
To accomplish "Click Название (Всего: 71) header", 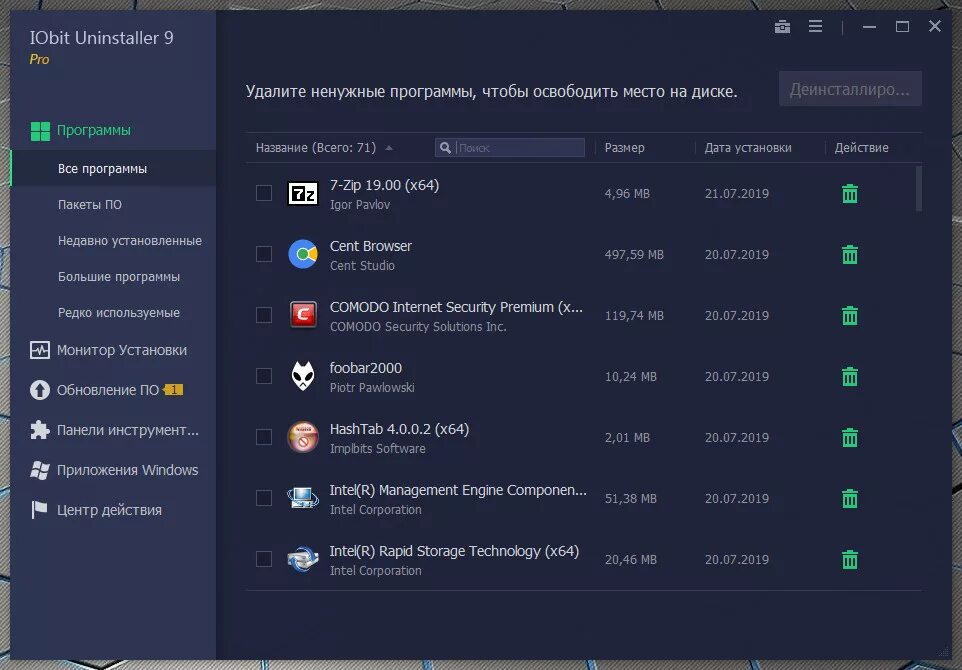I will click(x=315, y=148).
